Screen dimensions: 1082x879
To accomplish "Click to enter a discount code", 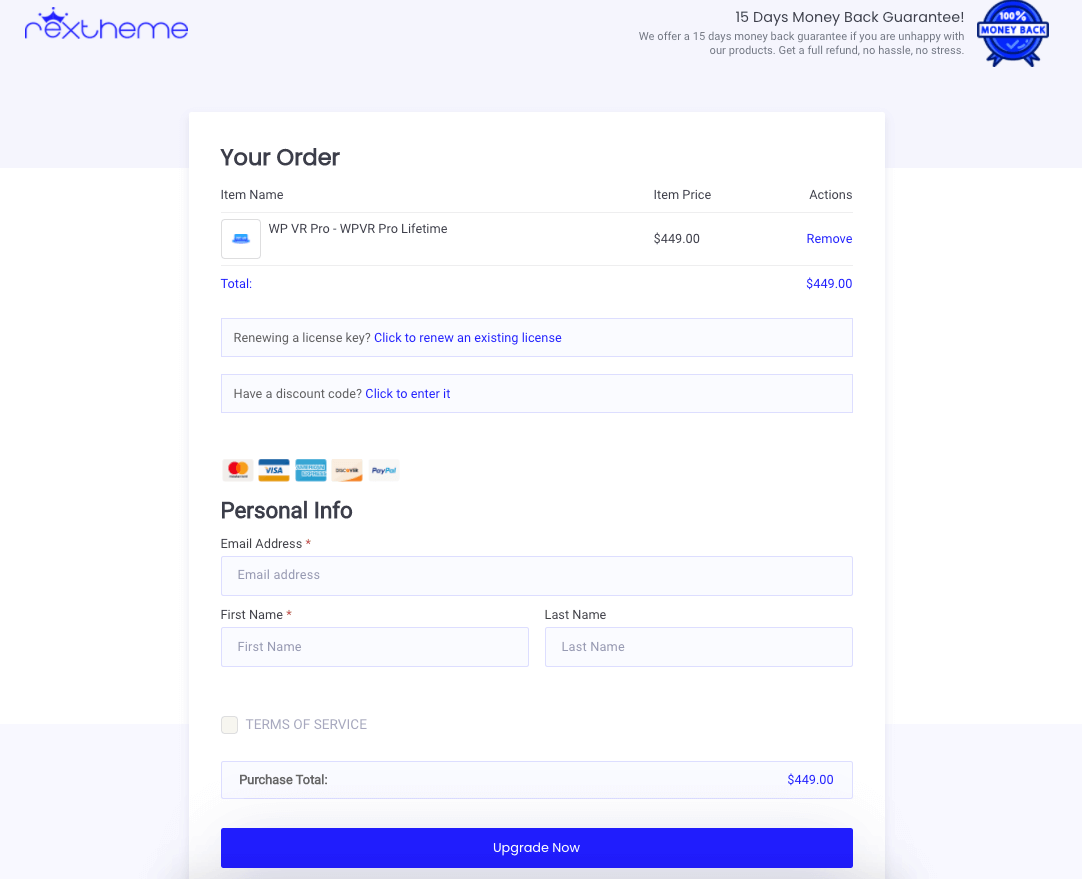I will (x=408, y=393).
